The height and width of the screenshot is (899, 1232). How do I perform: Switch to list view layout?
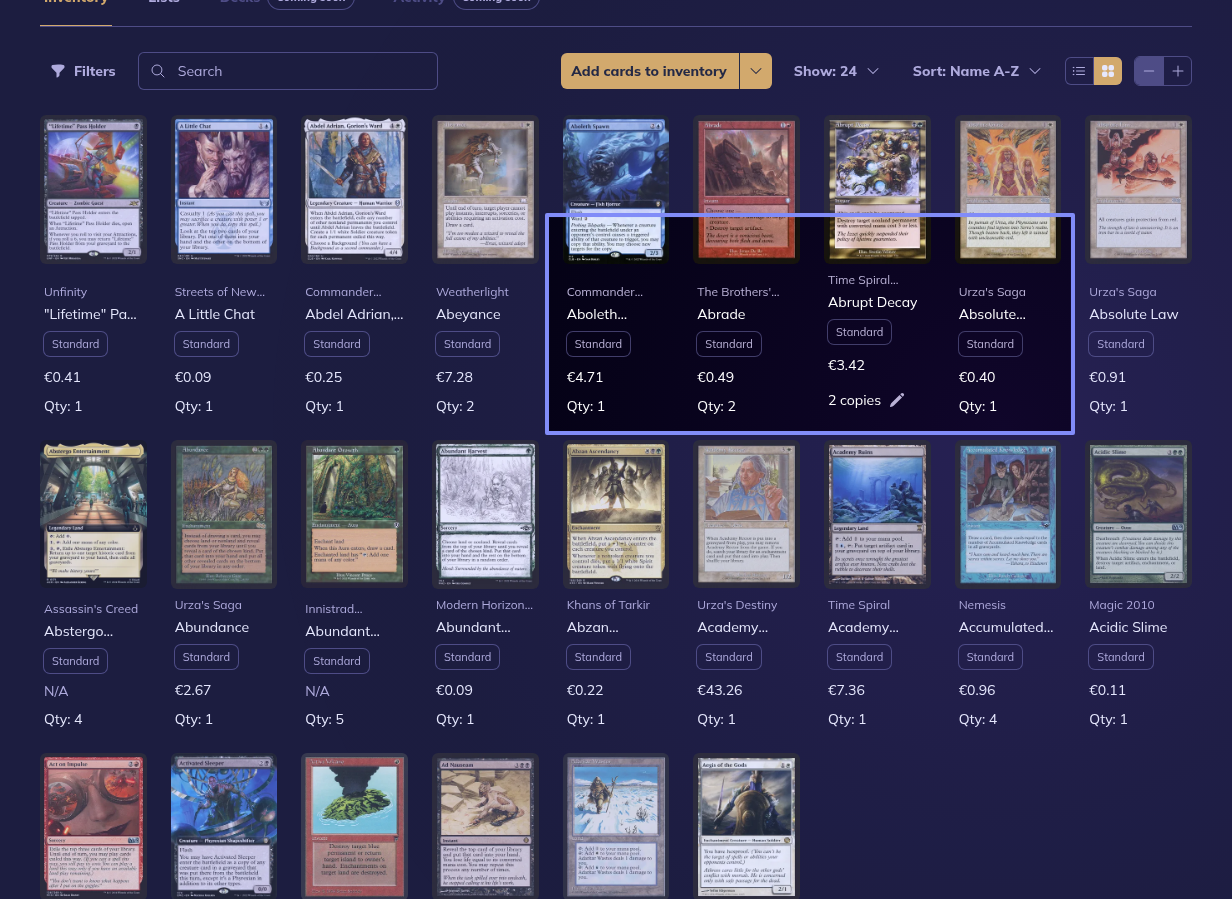point(1079,71)
